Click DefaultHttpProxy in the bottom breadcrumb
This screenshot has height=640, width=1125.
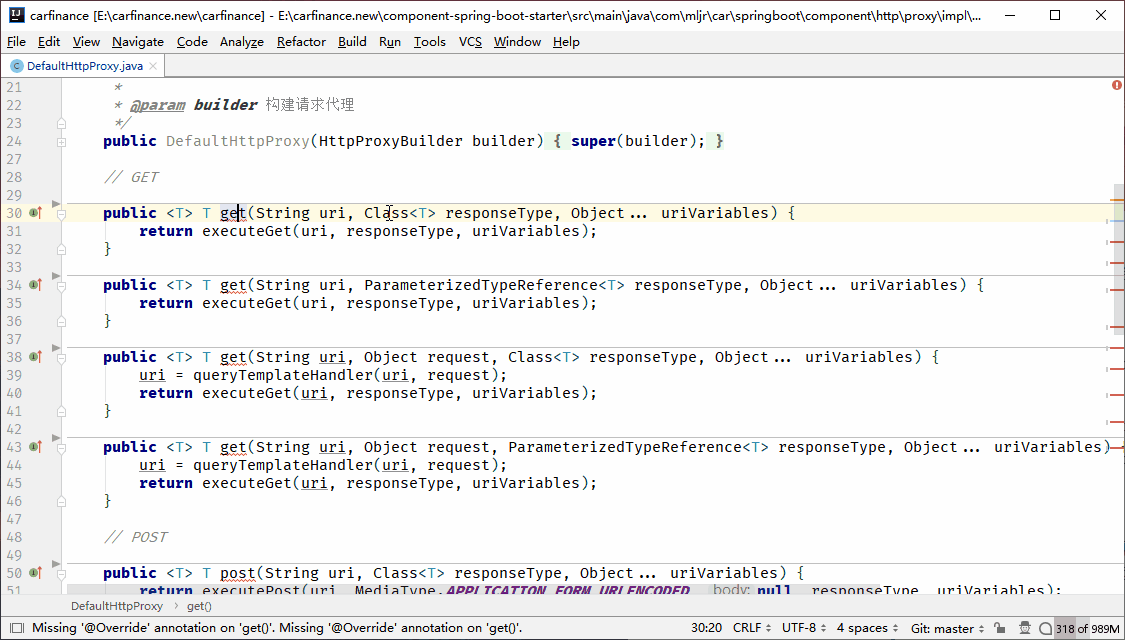116,606
